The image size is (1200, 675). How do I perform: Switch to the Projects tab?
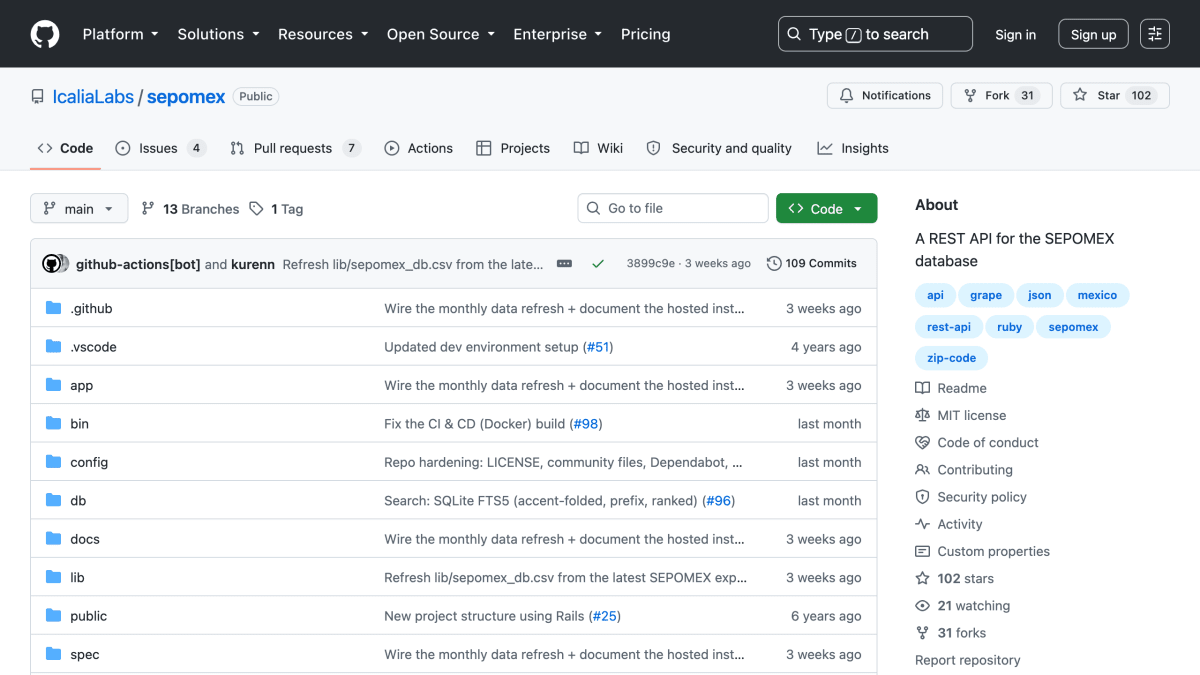click(513, 148)
